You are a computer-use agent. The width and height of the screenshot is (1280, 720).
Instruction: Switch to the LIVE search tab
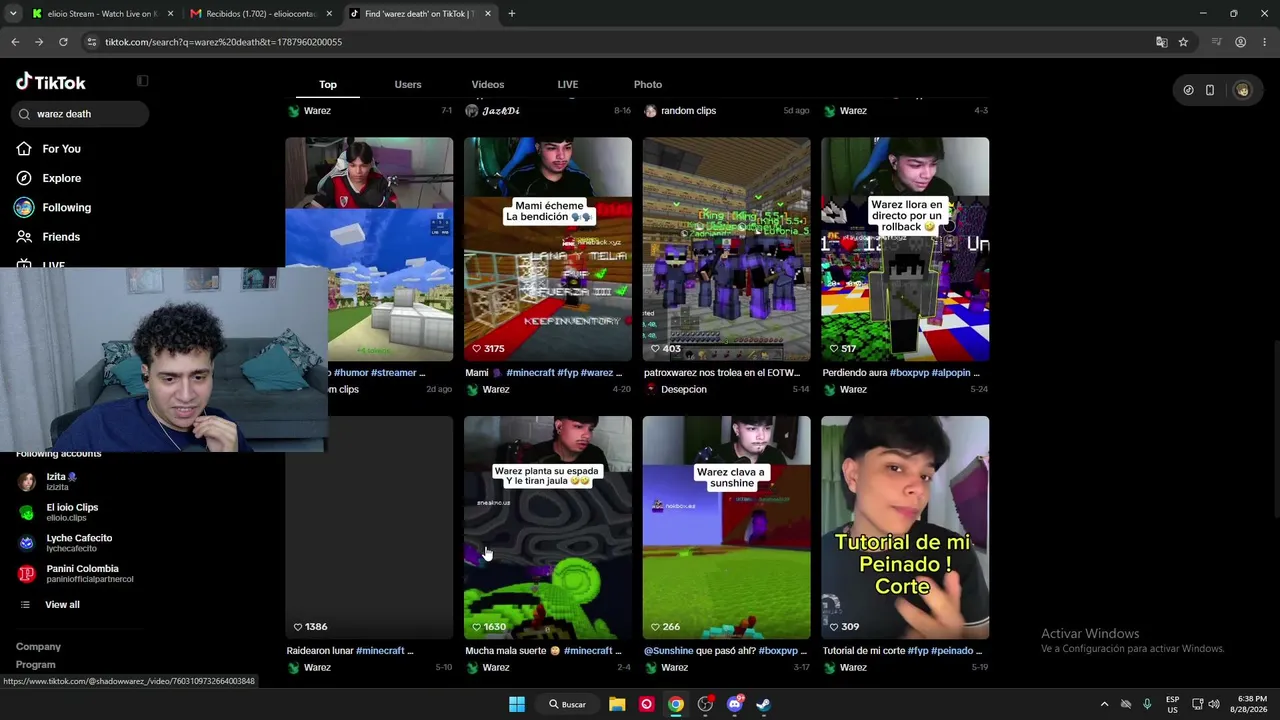point(568,85)
